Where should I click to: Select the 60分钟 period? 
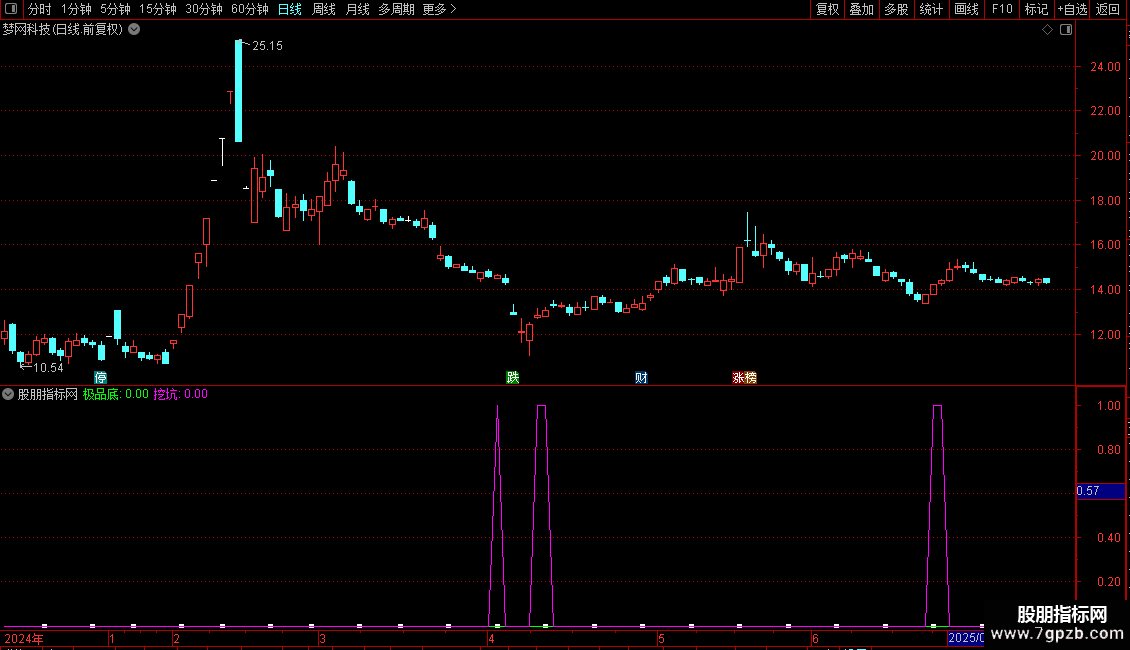[249, 9]
